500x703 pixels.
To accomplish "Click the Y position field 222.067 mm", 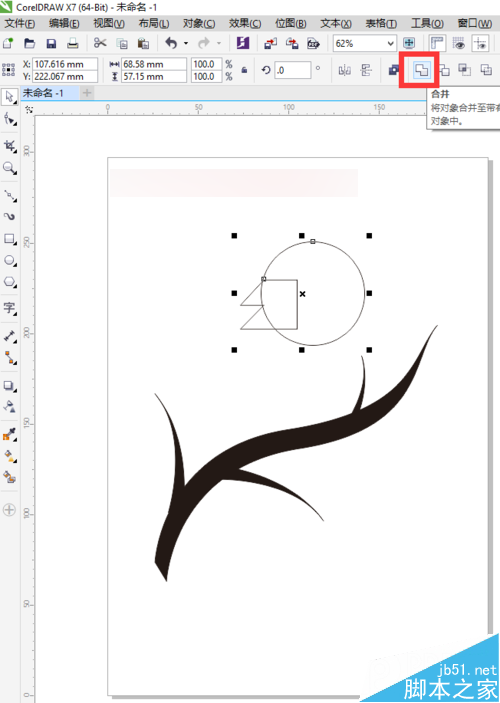I will point(65,77).
